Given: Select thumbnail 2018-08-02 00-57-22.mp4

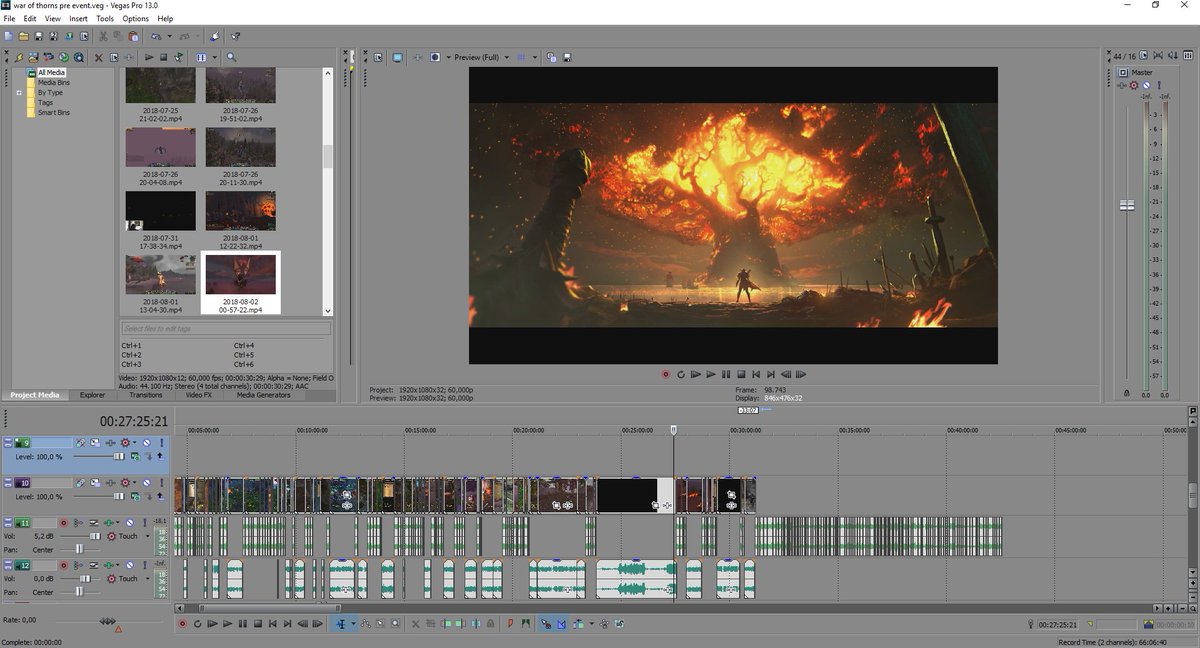Looking at the screenshot, I should [x=241, y=282].
